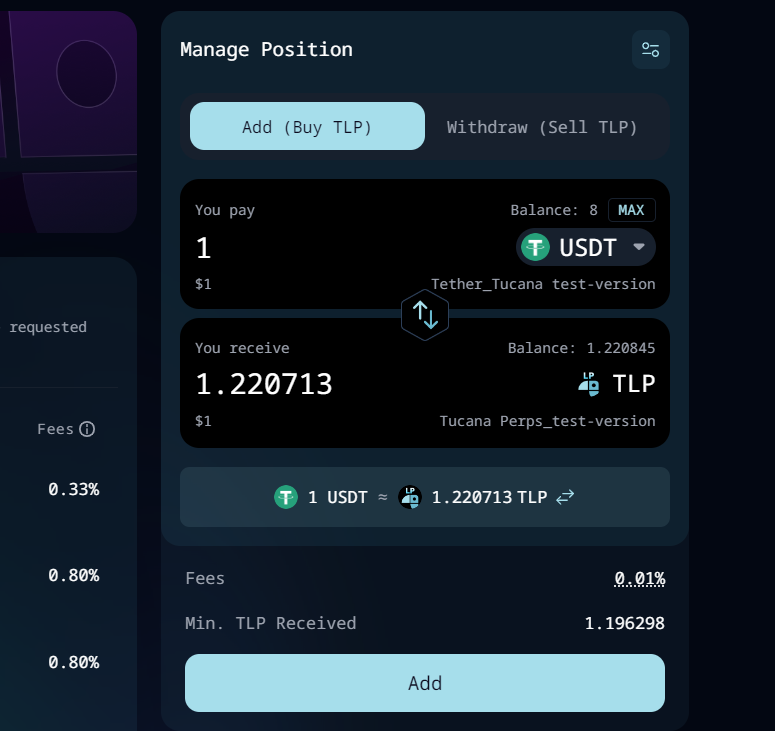Viewport: 775px width, 731px height.
Task: Click the green USDT token logo
Action: click(536, 247)
